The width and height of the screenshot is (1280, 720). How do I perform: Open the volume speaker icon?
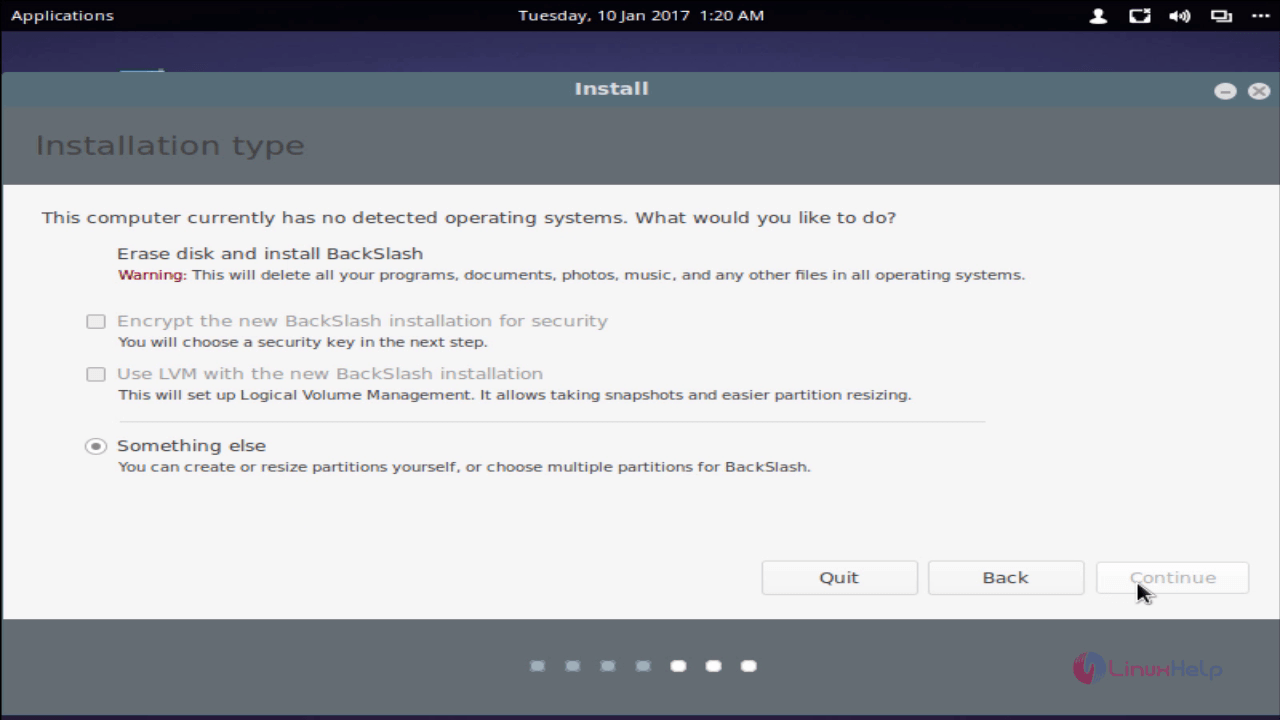click(1180, 16)
